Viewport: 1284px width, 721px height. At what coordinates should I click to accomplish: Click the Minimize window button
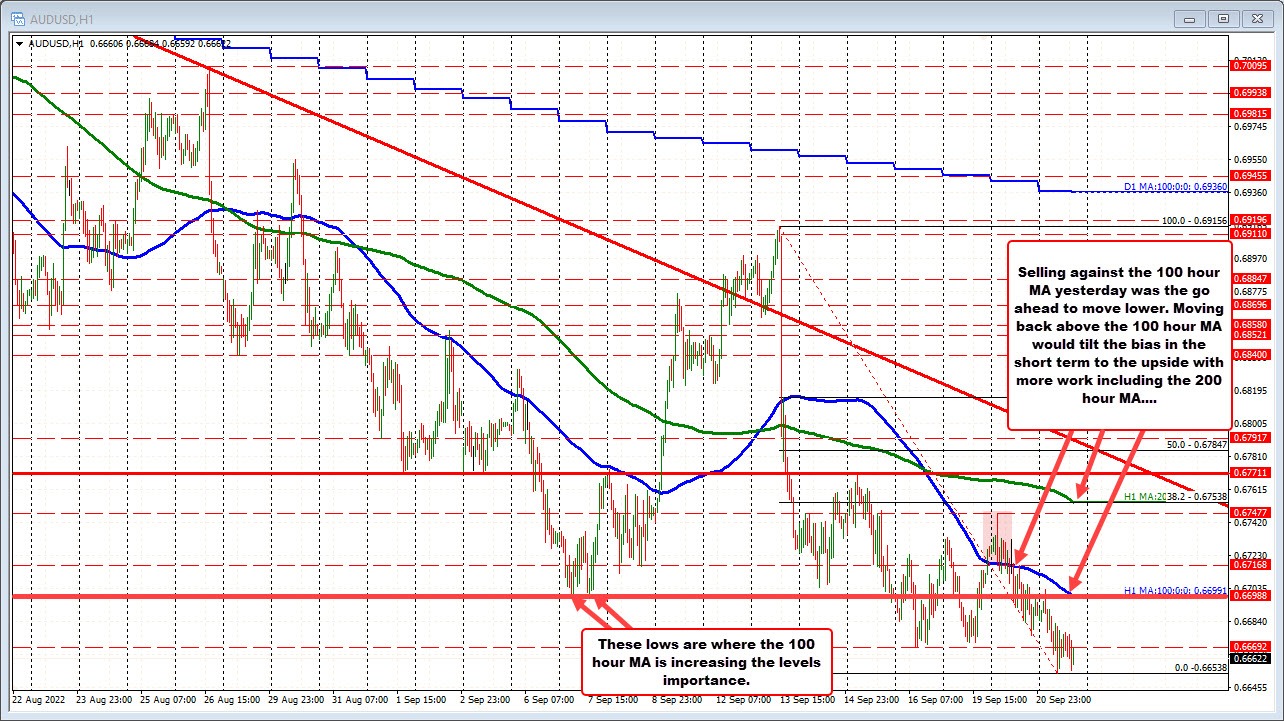click(x=1188, y=18)
